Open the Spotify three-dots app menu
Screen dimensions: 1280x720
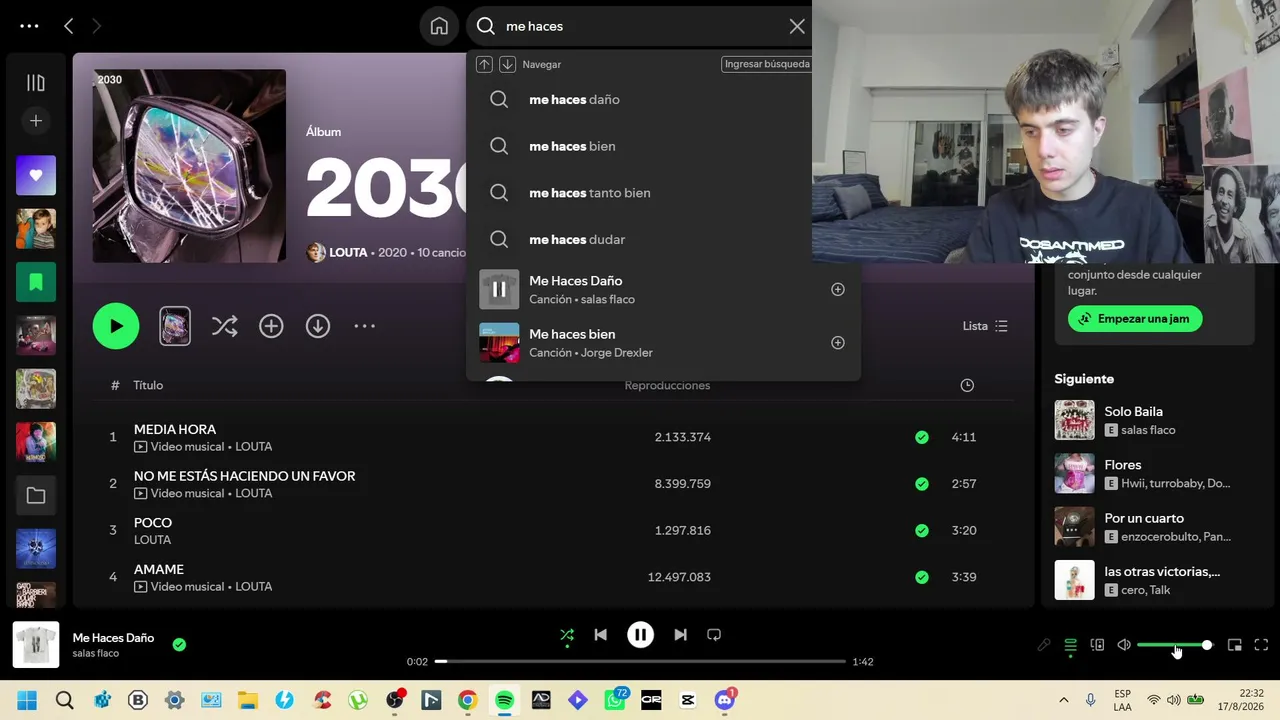(29, 26)
